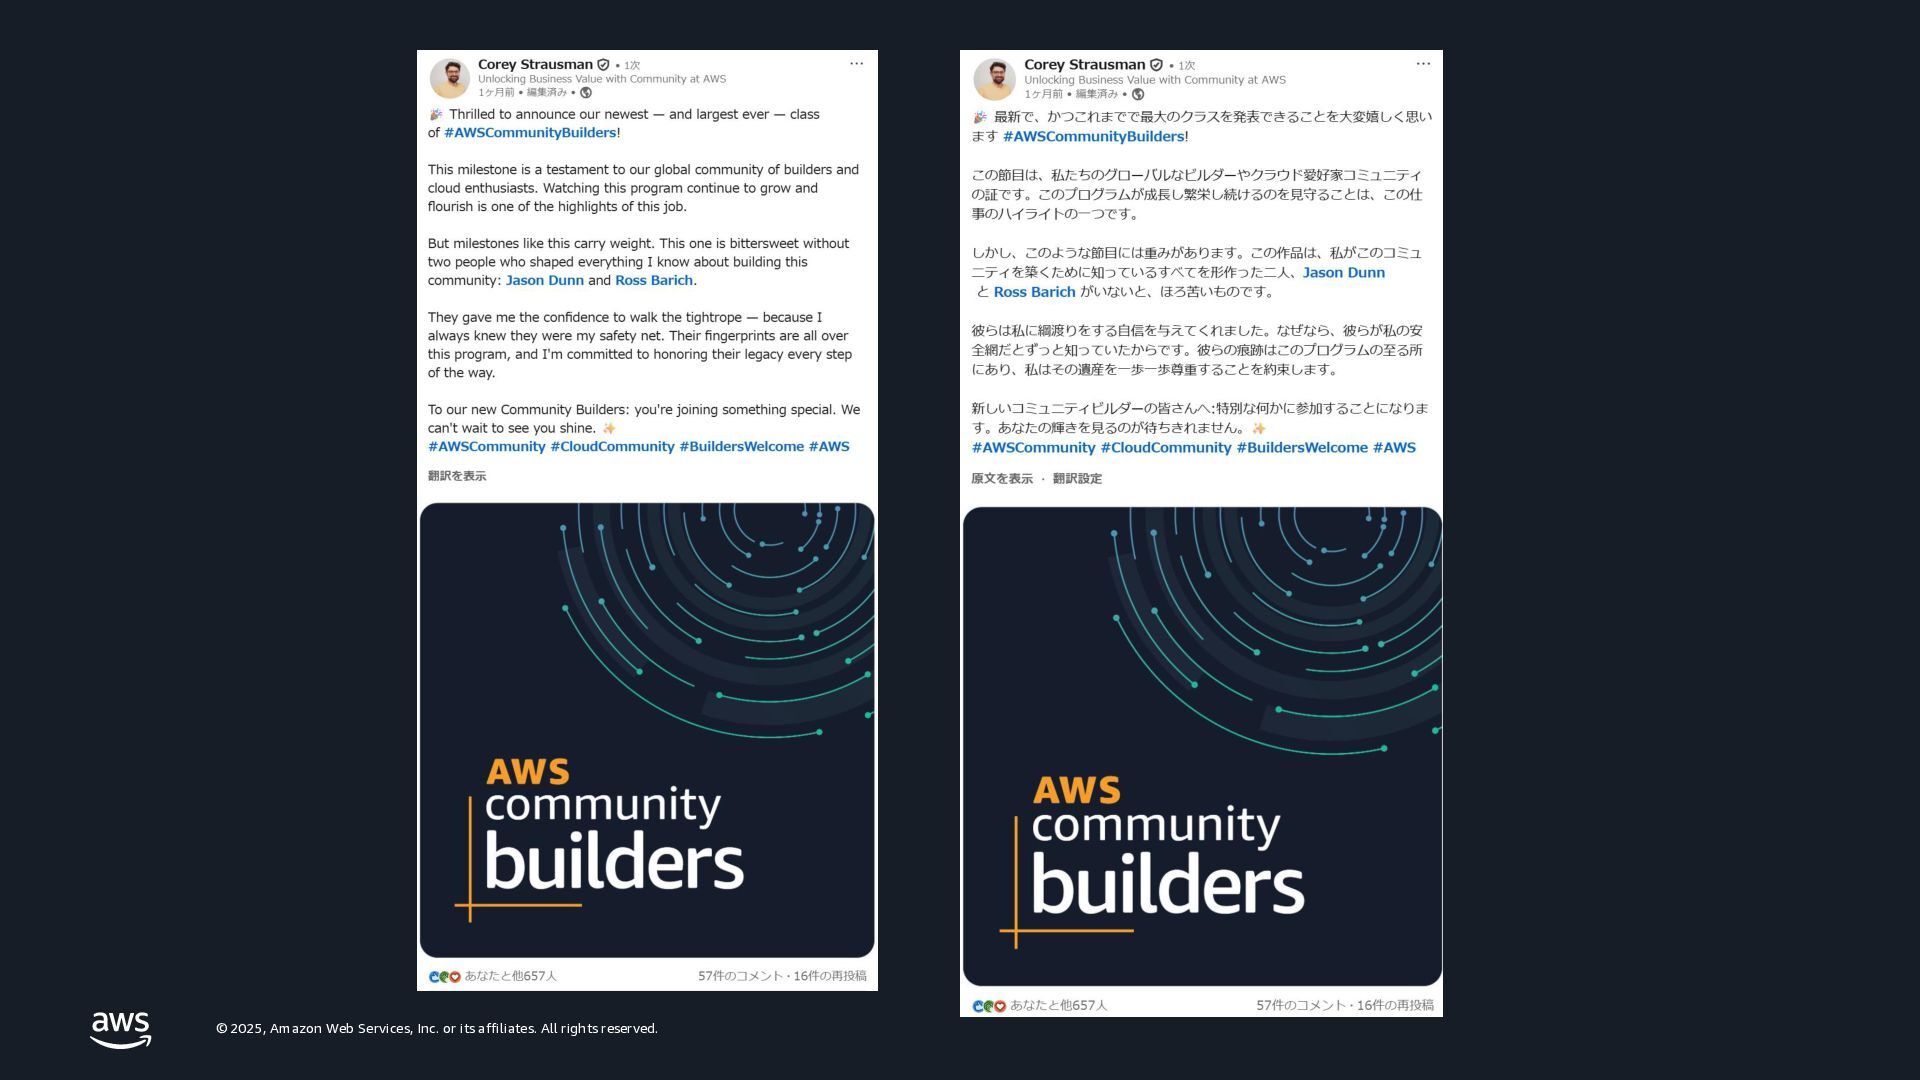Open the Jason Dunn mention in the English post

pos(545,281)
